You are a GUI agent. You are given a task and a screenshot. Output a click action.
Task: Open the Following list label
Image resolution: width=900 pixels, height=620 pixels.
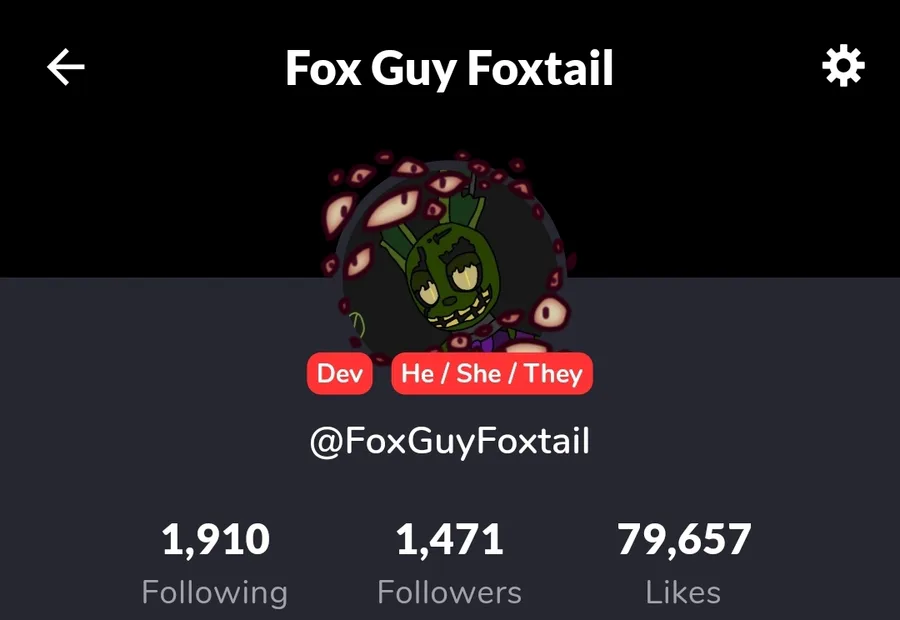(215, 592)
